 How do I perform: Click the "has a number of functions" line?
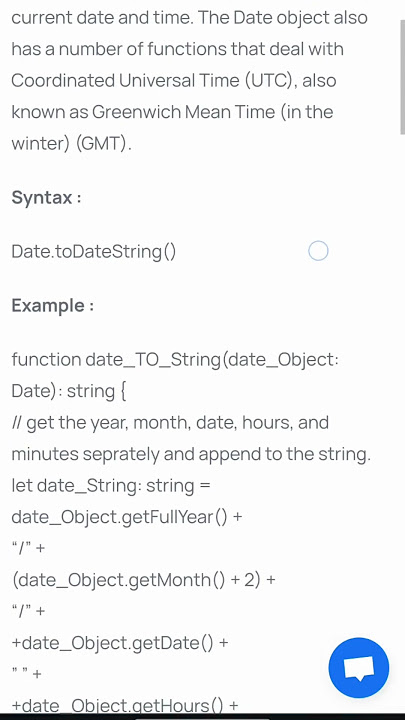click(x=177, y=49)
